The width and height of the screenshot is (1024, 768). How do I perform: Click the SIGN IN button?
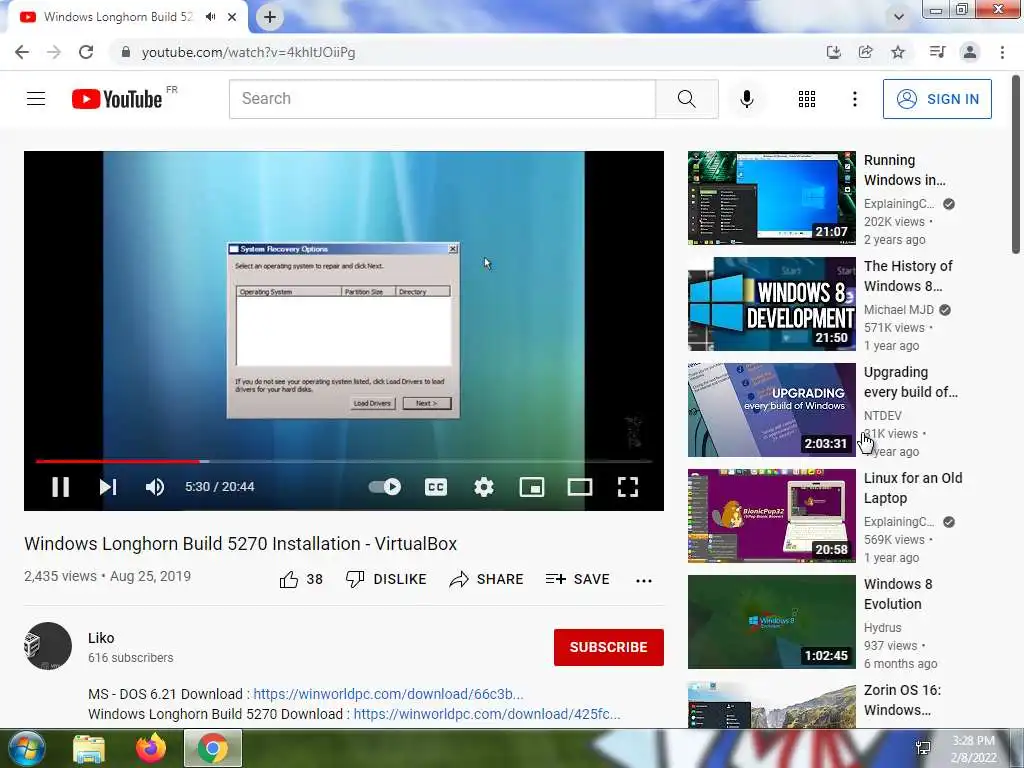click(937, 99)
